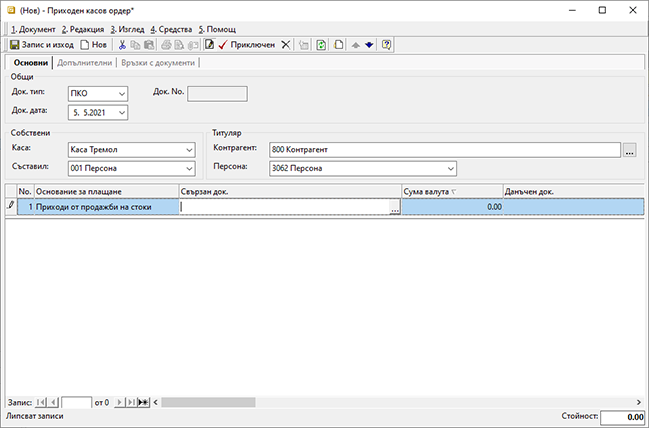
Task: Click the Приключен checkmark button
Action: 247,45
